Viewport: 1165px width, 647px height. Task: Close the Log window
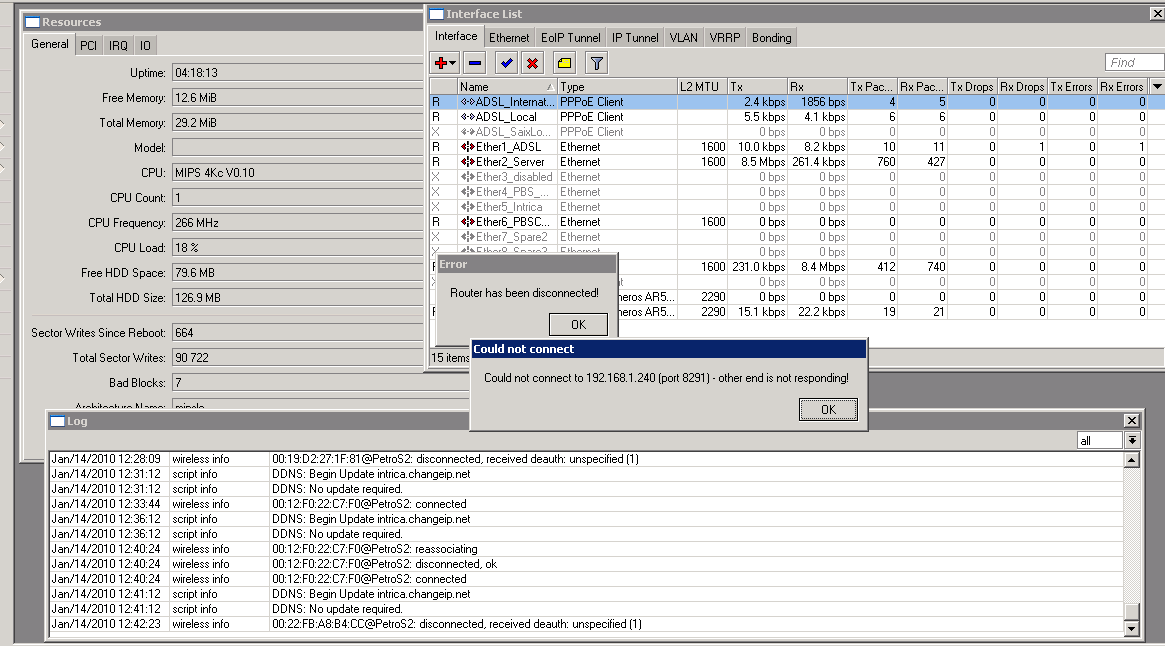pos(1131,421)
